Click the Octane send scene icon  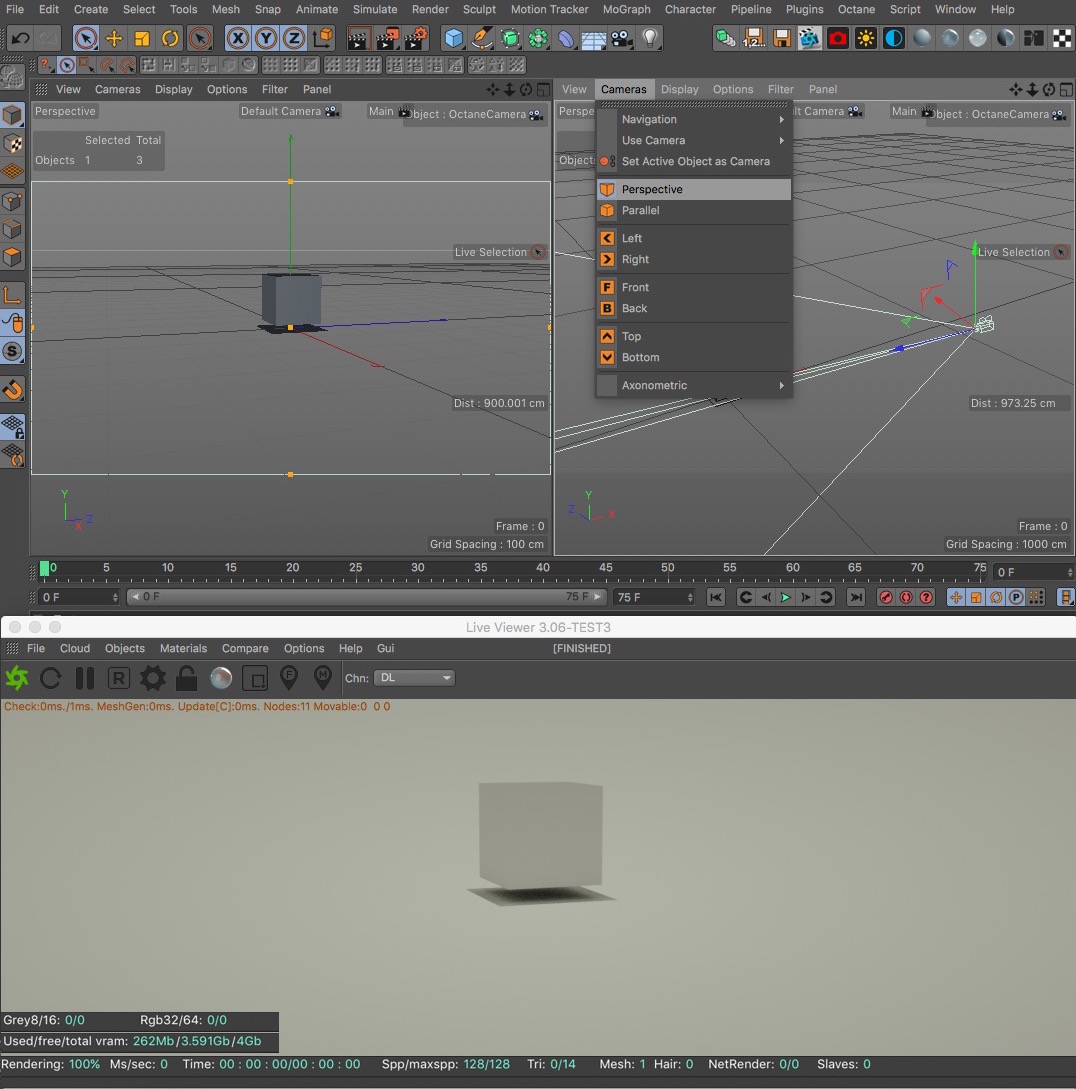17,678
